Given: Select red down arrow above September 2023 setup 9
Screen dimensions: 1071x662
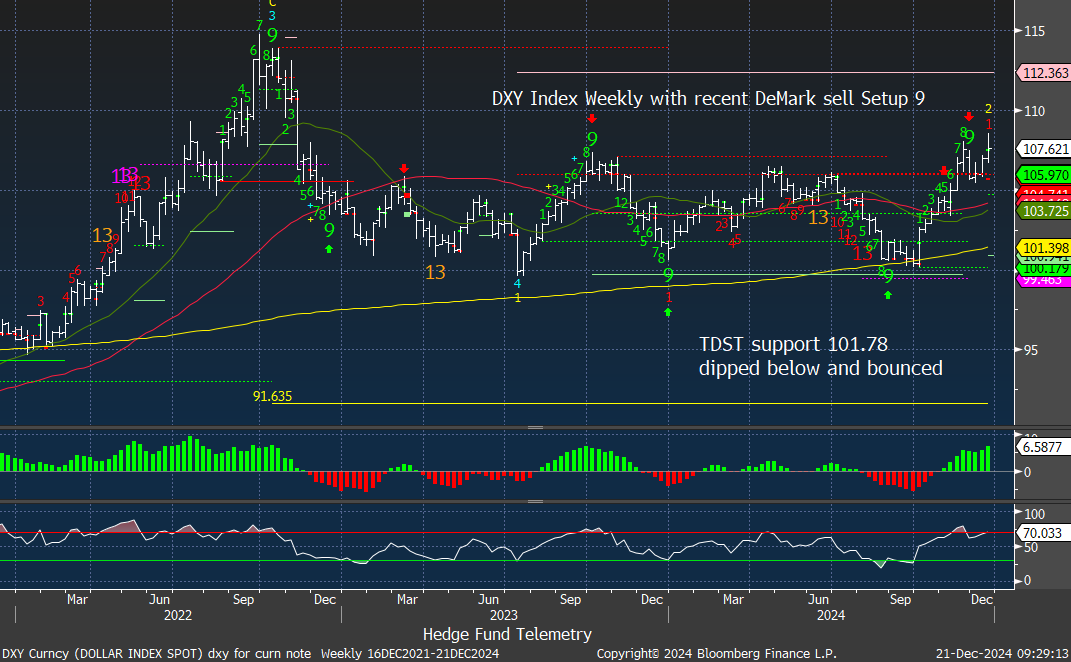Looking at the screenshot, I should 592,119.
